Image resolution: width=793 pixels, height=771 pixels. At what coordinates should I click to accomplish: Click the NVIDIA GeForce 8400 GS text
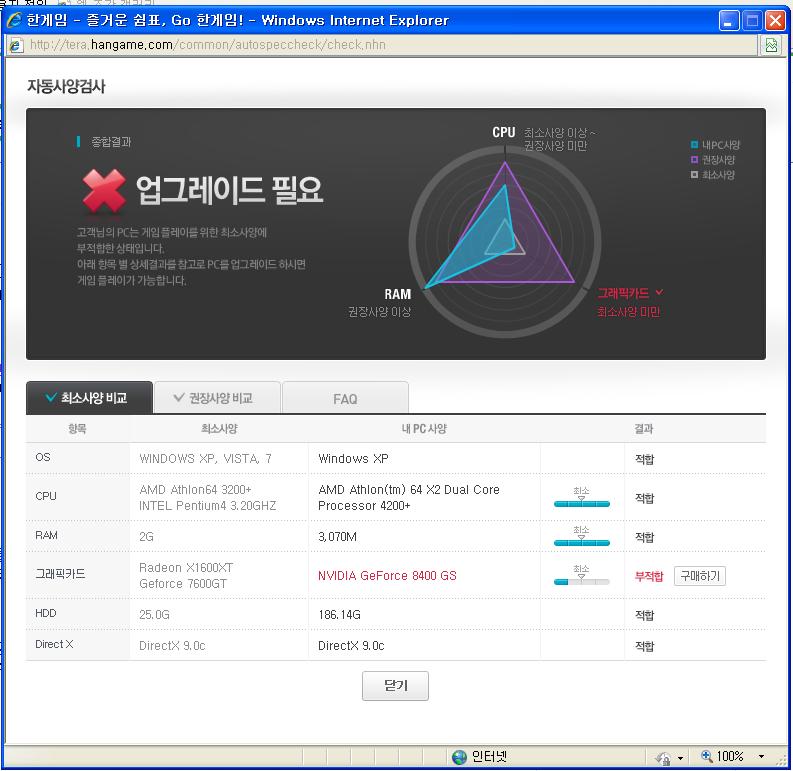tap(387, 576)
